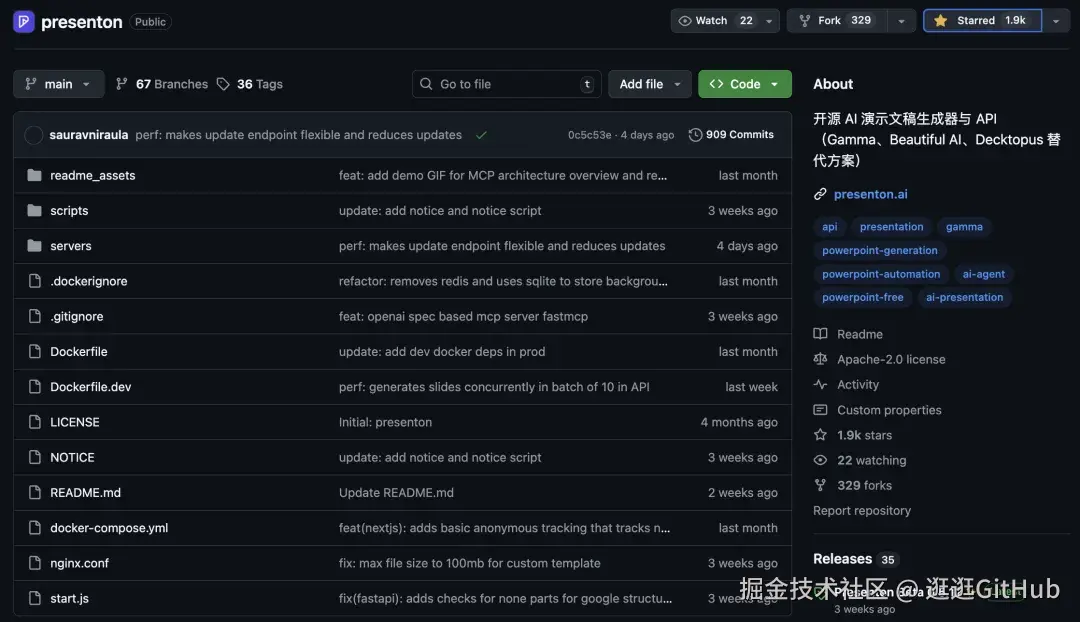
Task: Select the powerpoint-automation topic tag
Action: (880, 273)
